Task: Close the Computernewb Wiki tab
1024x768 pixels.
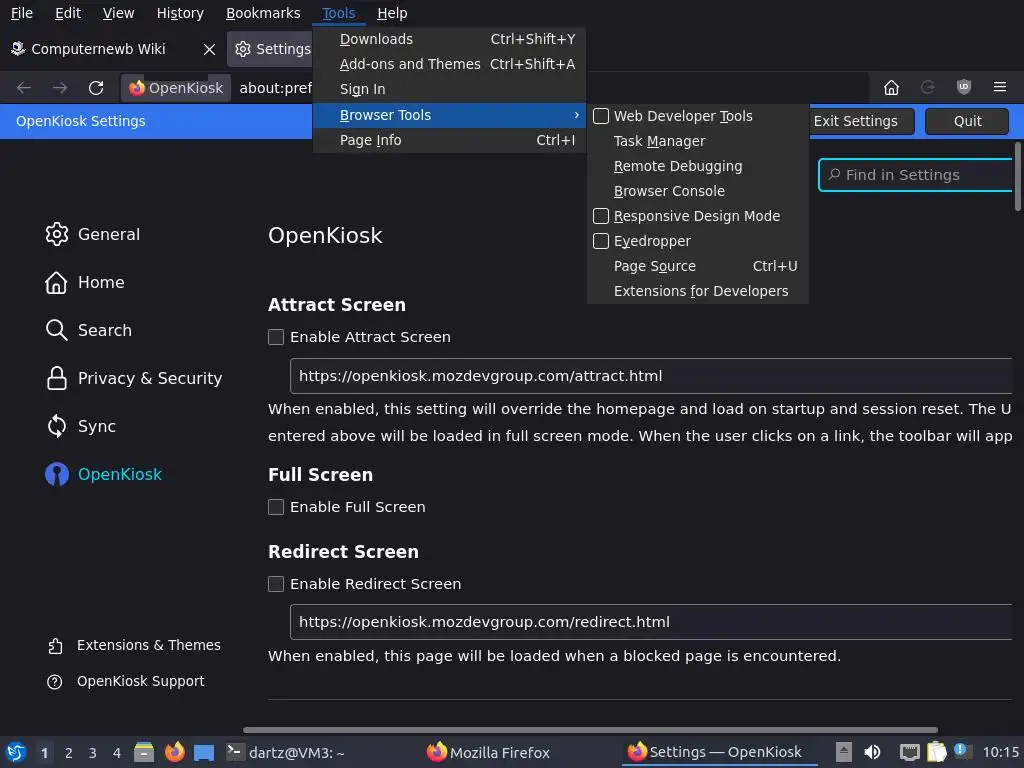Action: (209, 49)
